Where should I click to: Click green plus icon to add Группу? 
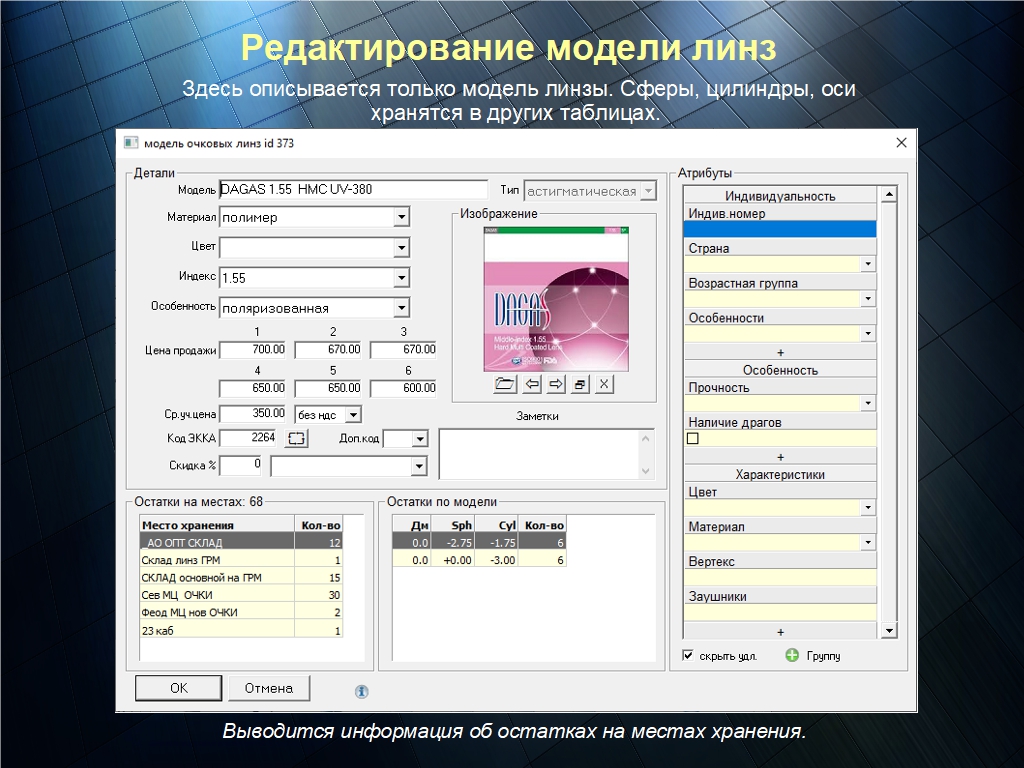tap(792, 656)
